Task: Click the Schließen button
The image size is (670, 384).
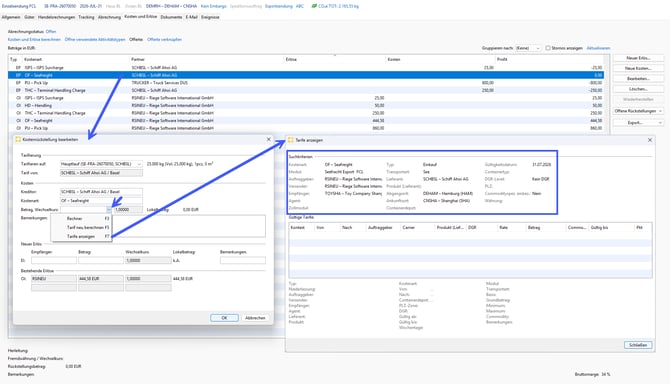Action: tap(638, 345)
